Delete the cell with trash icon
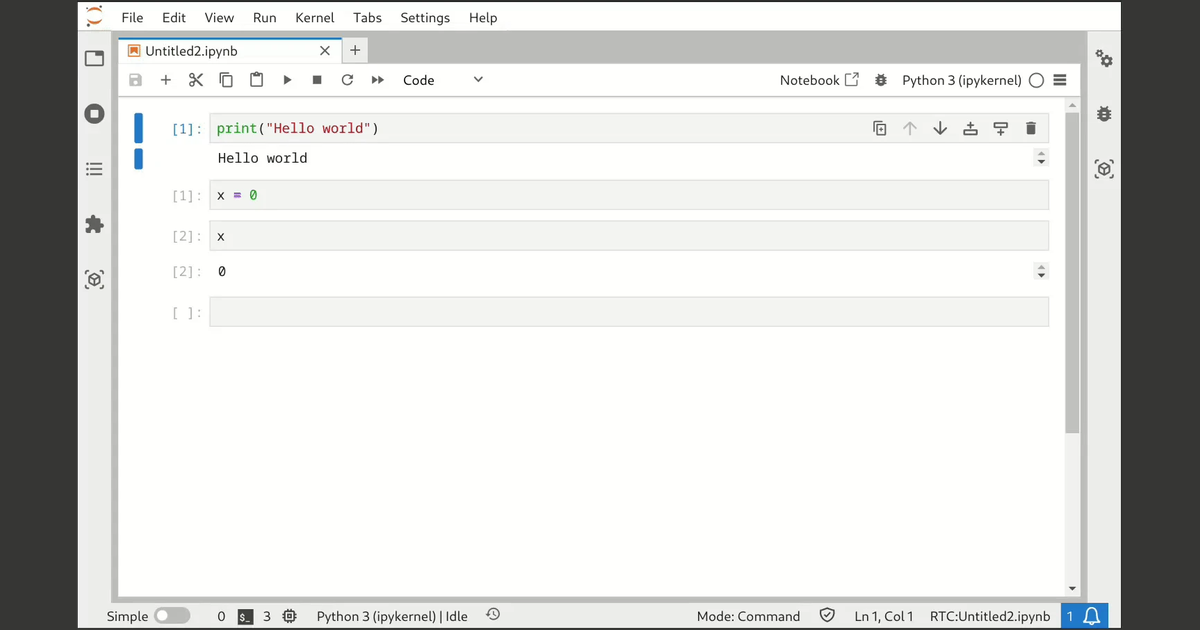Screen dimensions: 1200x630 [1031, 128]
